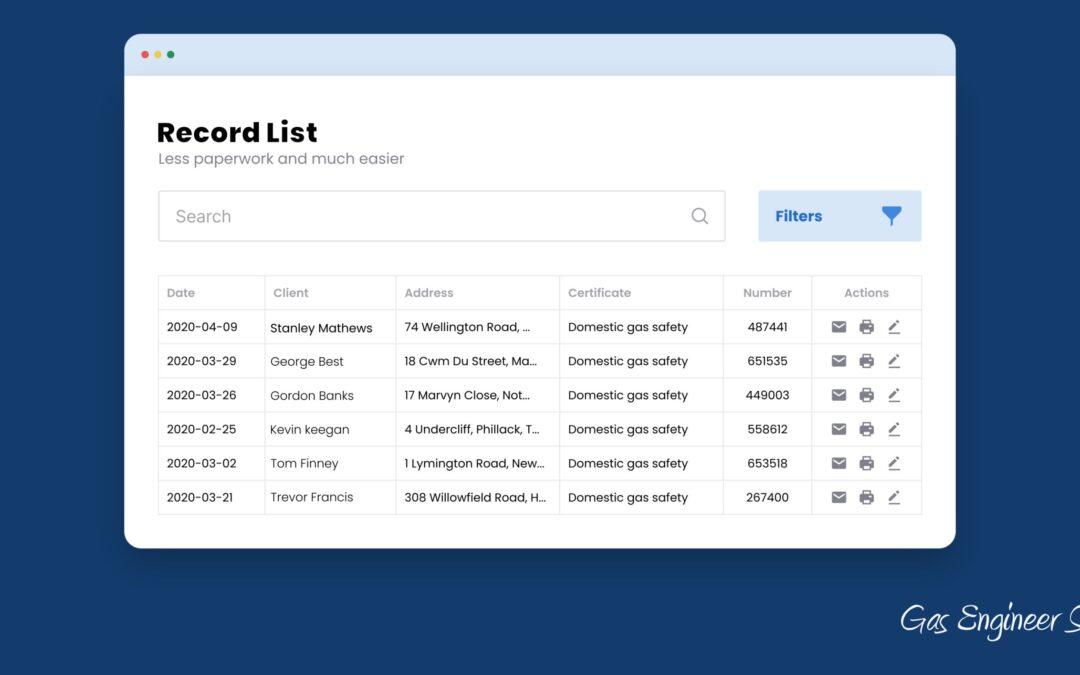Click the Gas Engineer logo text
The image size is (1080, 675).
tap(985, 621)
